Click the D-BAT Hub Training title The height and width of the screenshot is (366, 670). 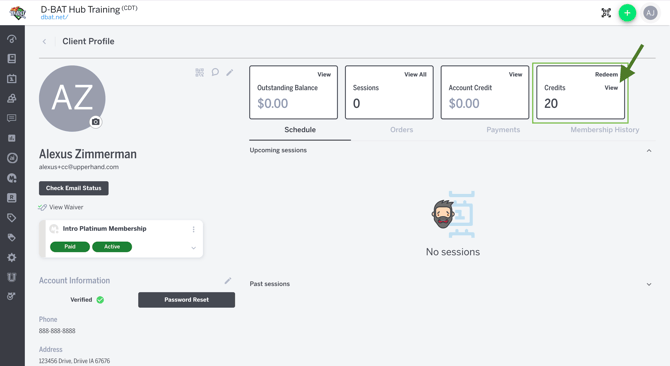coord(80,9)
